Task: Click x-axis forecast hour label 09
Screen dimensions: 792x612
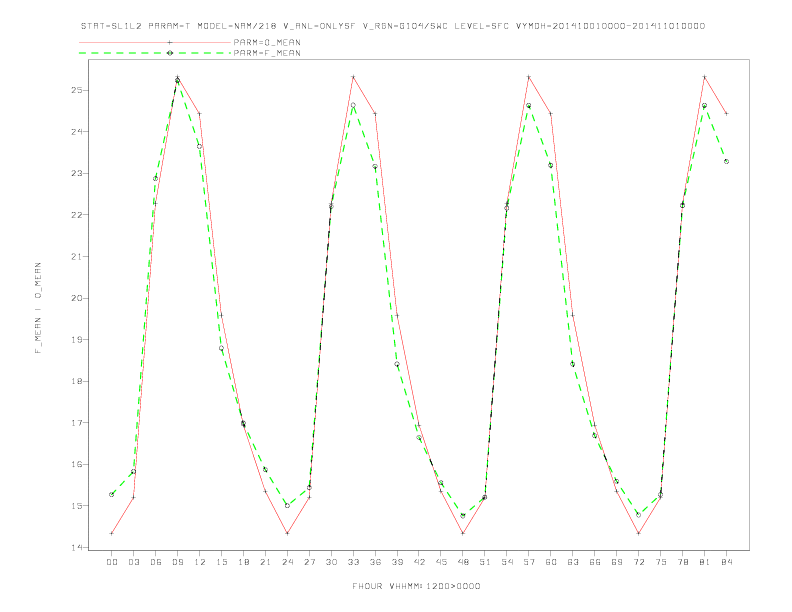Action: (177, 562)
